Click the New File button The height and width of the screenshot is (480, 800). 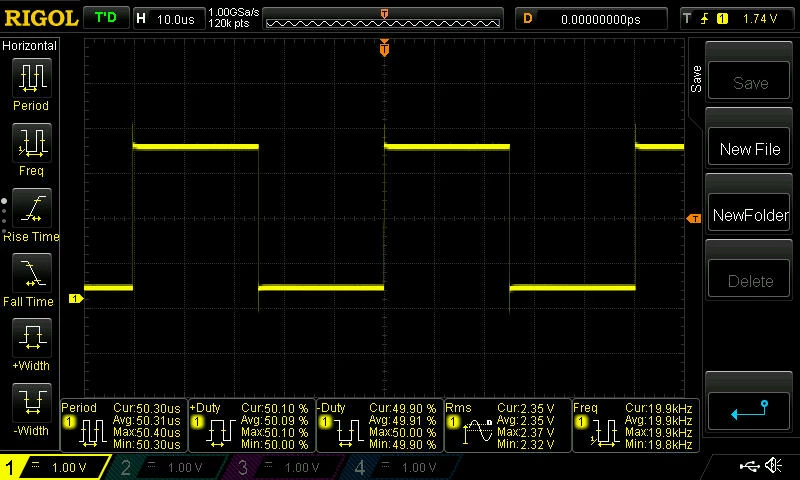749,148
